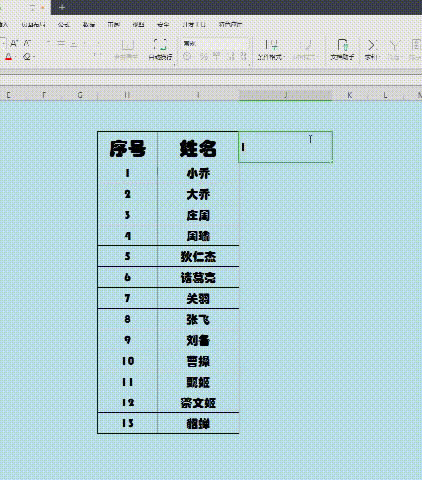Open the Developer Tools tab
422x480 pixels.
[x=194, y=24]
